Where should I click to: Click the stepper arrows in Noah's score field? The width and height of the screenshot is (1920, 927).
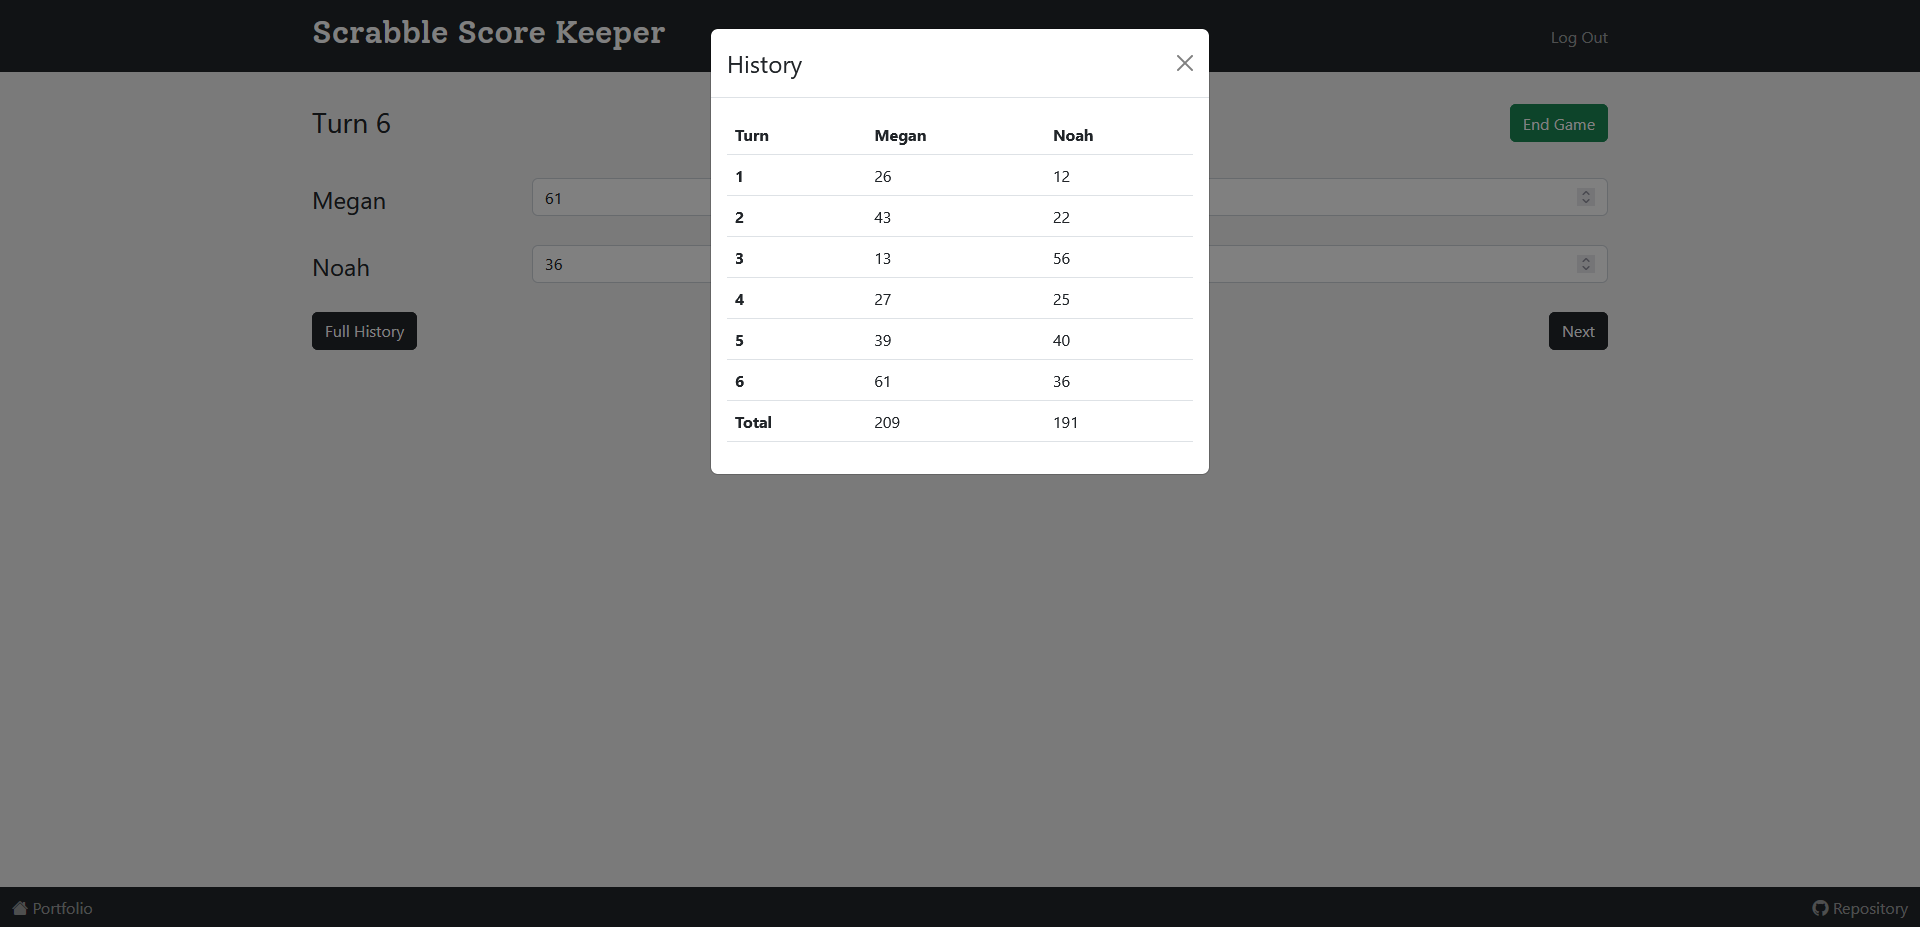[x=1585, y=264]
